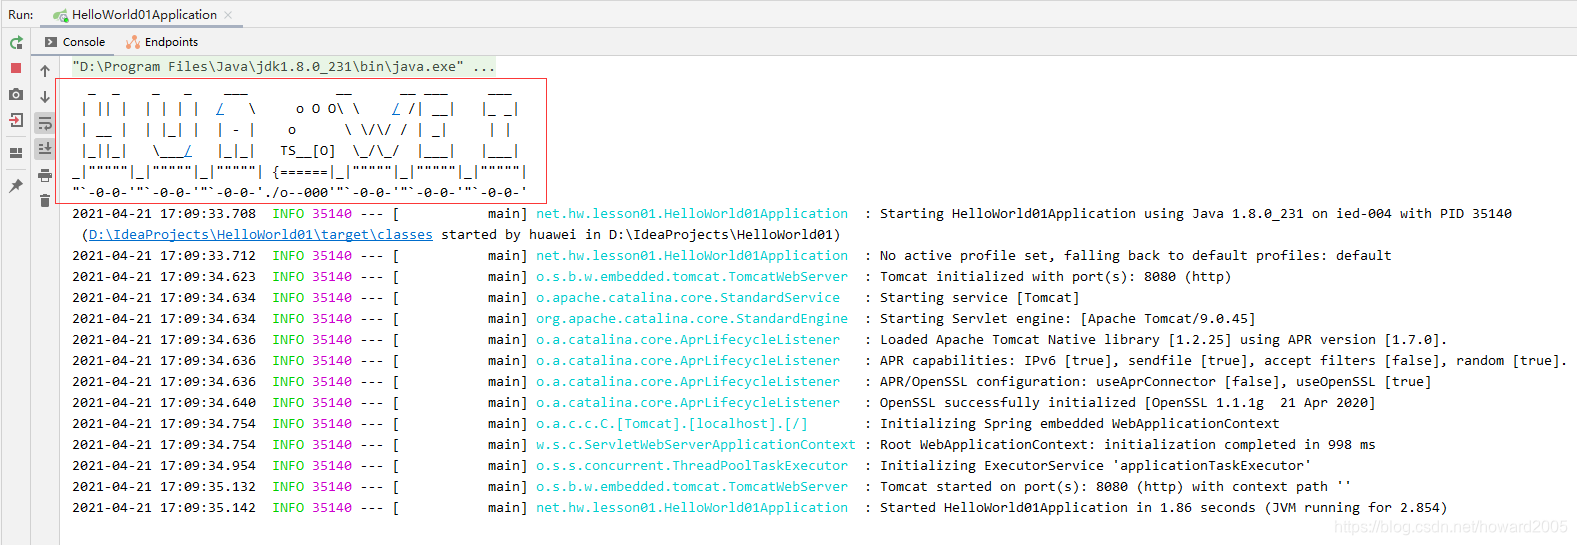Click 'Tomcat started on port(s): 8080' message

(x=1116, y=487)
